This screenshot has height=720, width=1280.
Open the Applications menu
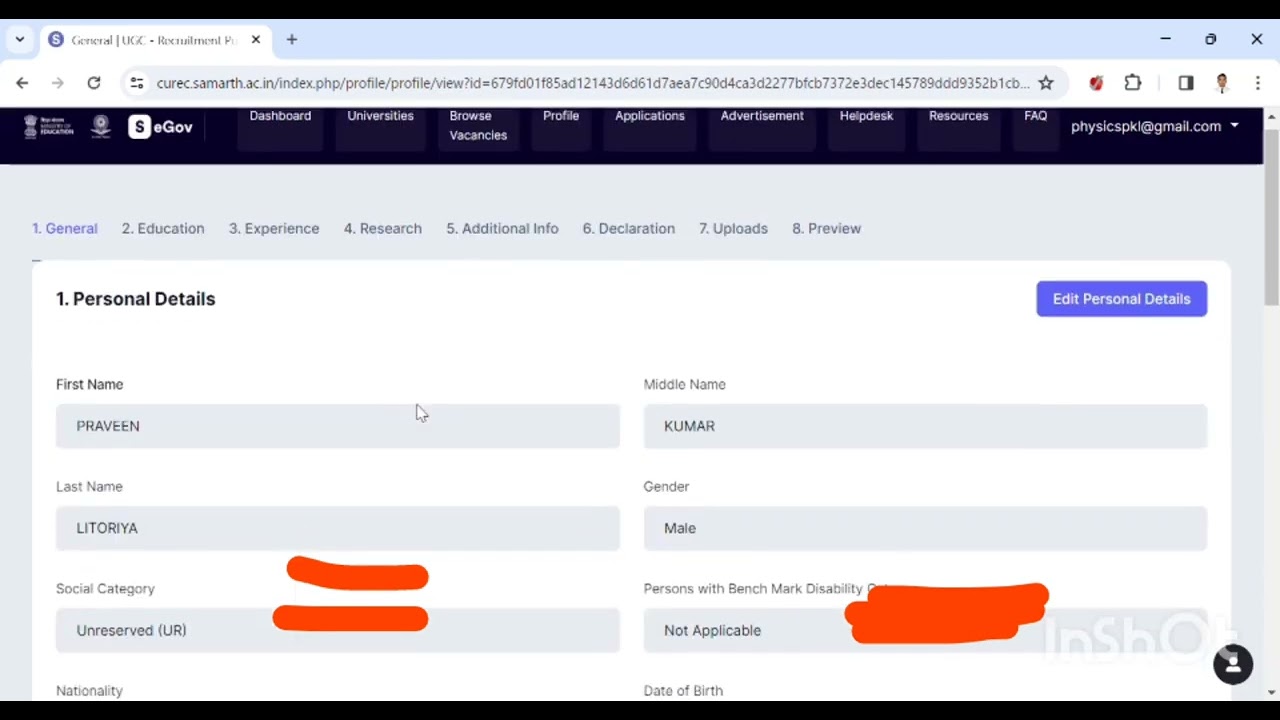coord(650,116)
